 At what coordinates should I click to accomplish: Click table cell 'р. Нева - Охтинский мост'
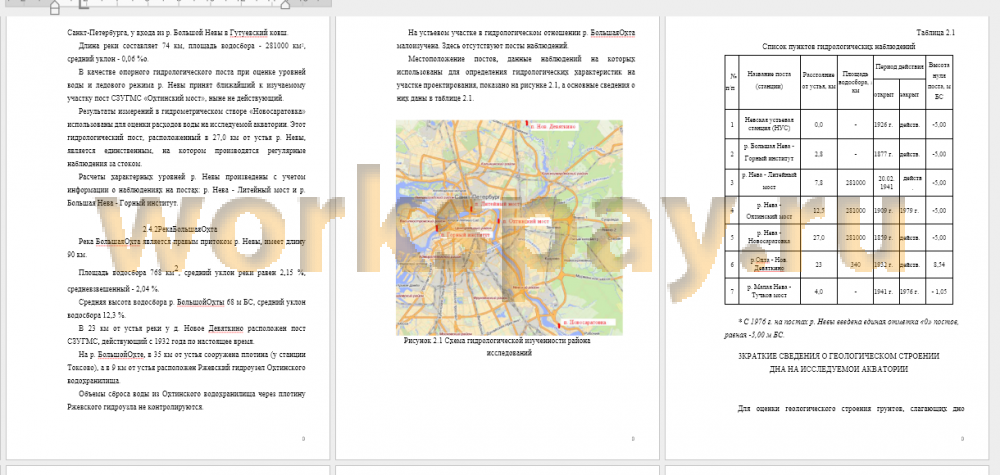769,210
